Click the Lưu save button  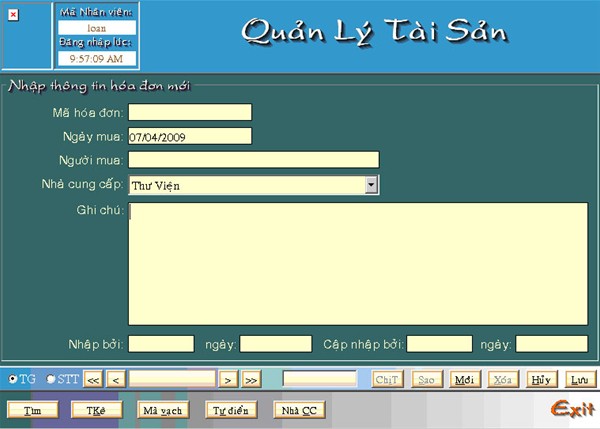click(x=578, y=379)
